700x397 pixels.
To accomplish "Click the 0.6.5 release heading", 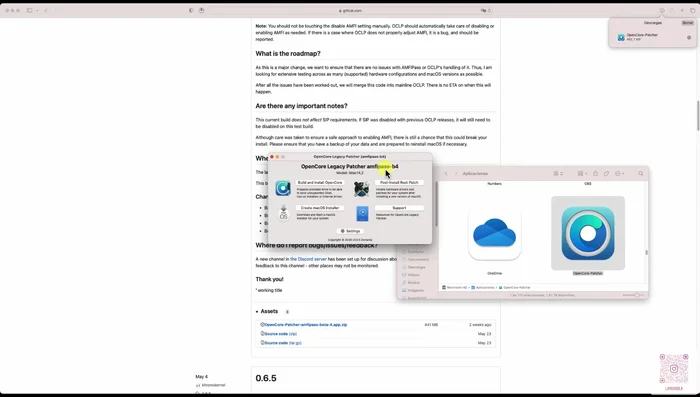I will click(266, 378).
